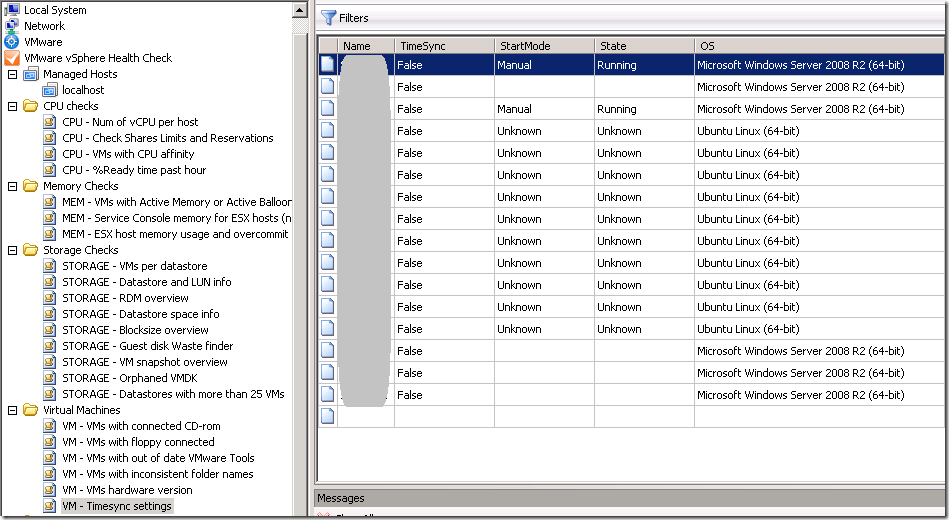Click the Network node icon
Screen dimensions: 949x520
pos(12,26)
